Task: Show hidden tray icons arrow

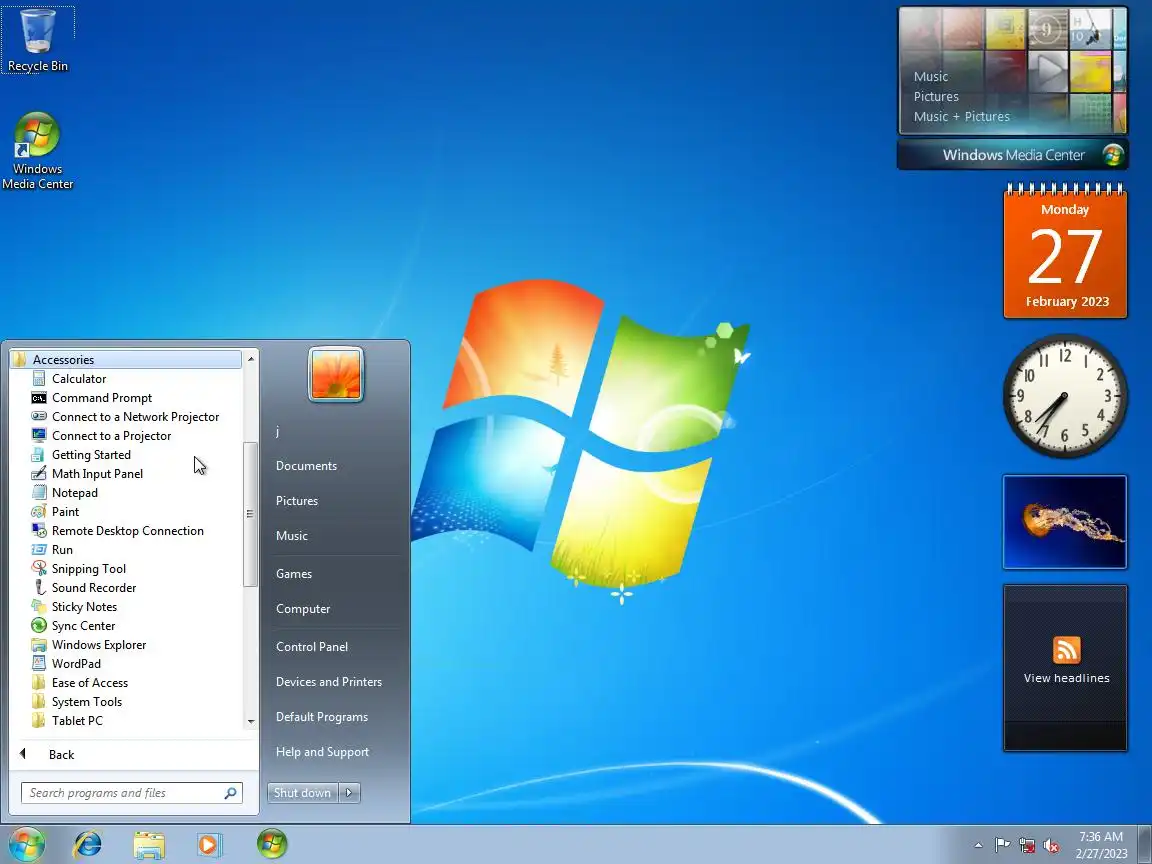Action: tap(978, 846)
